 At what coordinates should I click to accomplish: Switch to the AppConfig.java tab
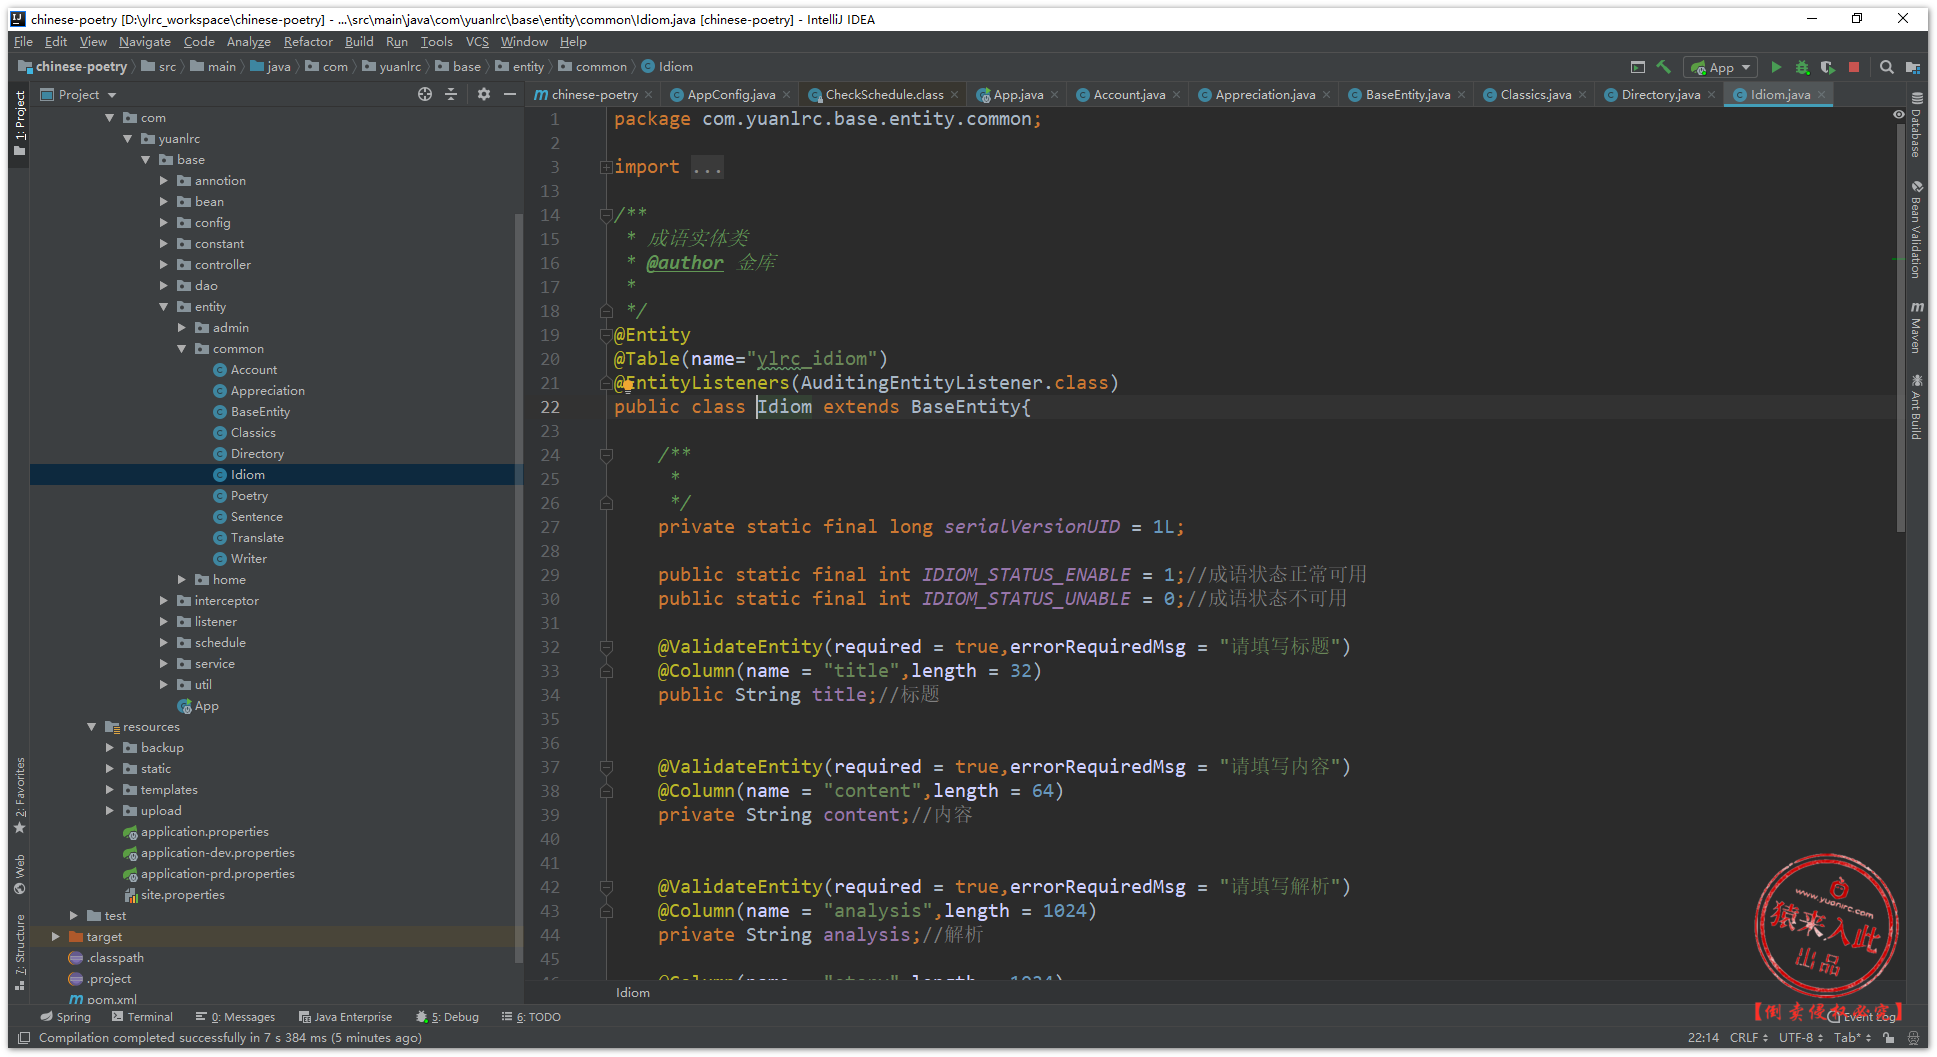point(731,95)
